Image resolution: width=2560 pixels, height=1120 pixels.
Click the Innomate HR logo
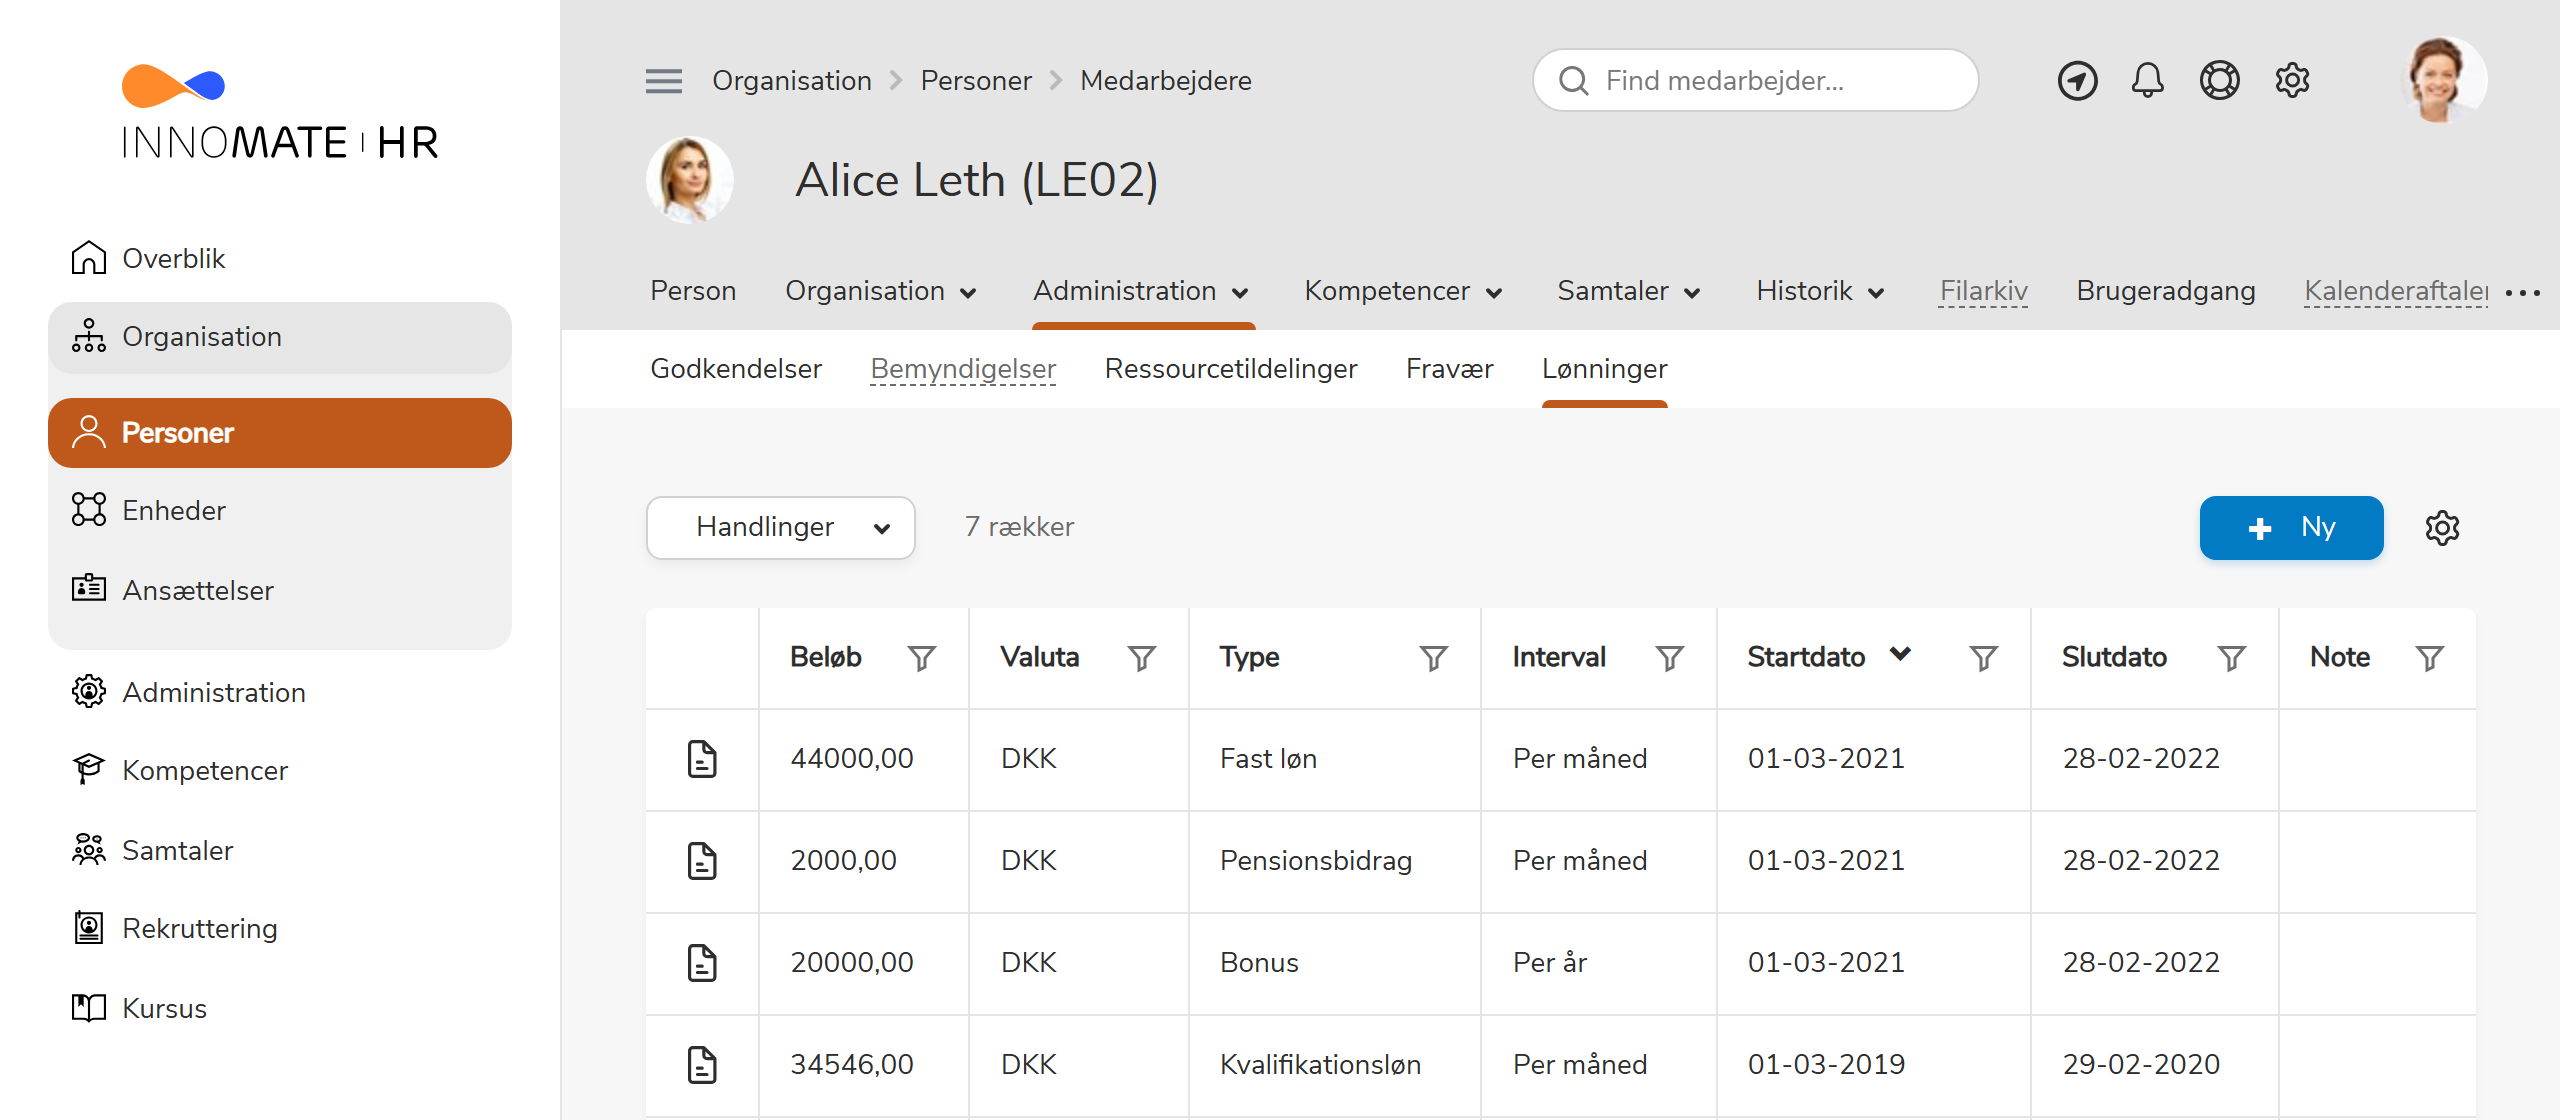point(280,112)
